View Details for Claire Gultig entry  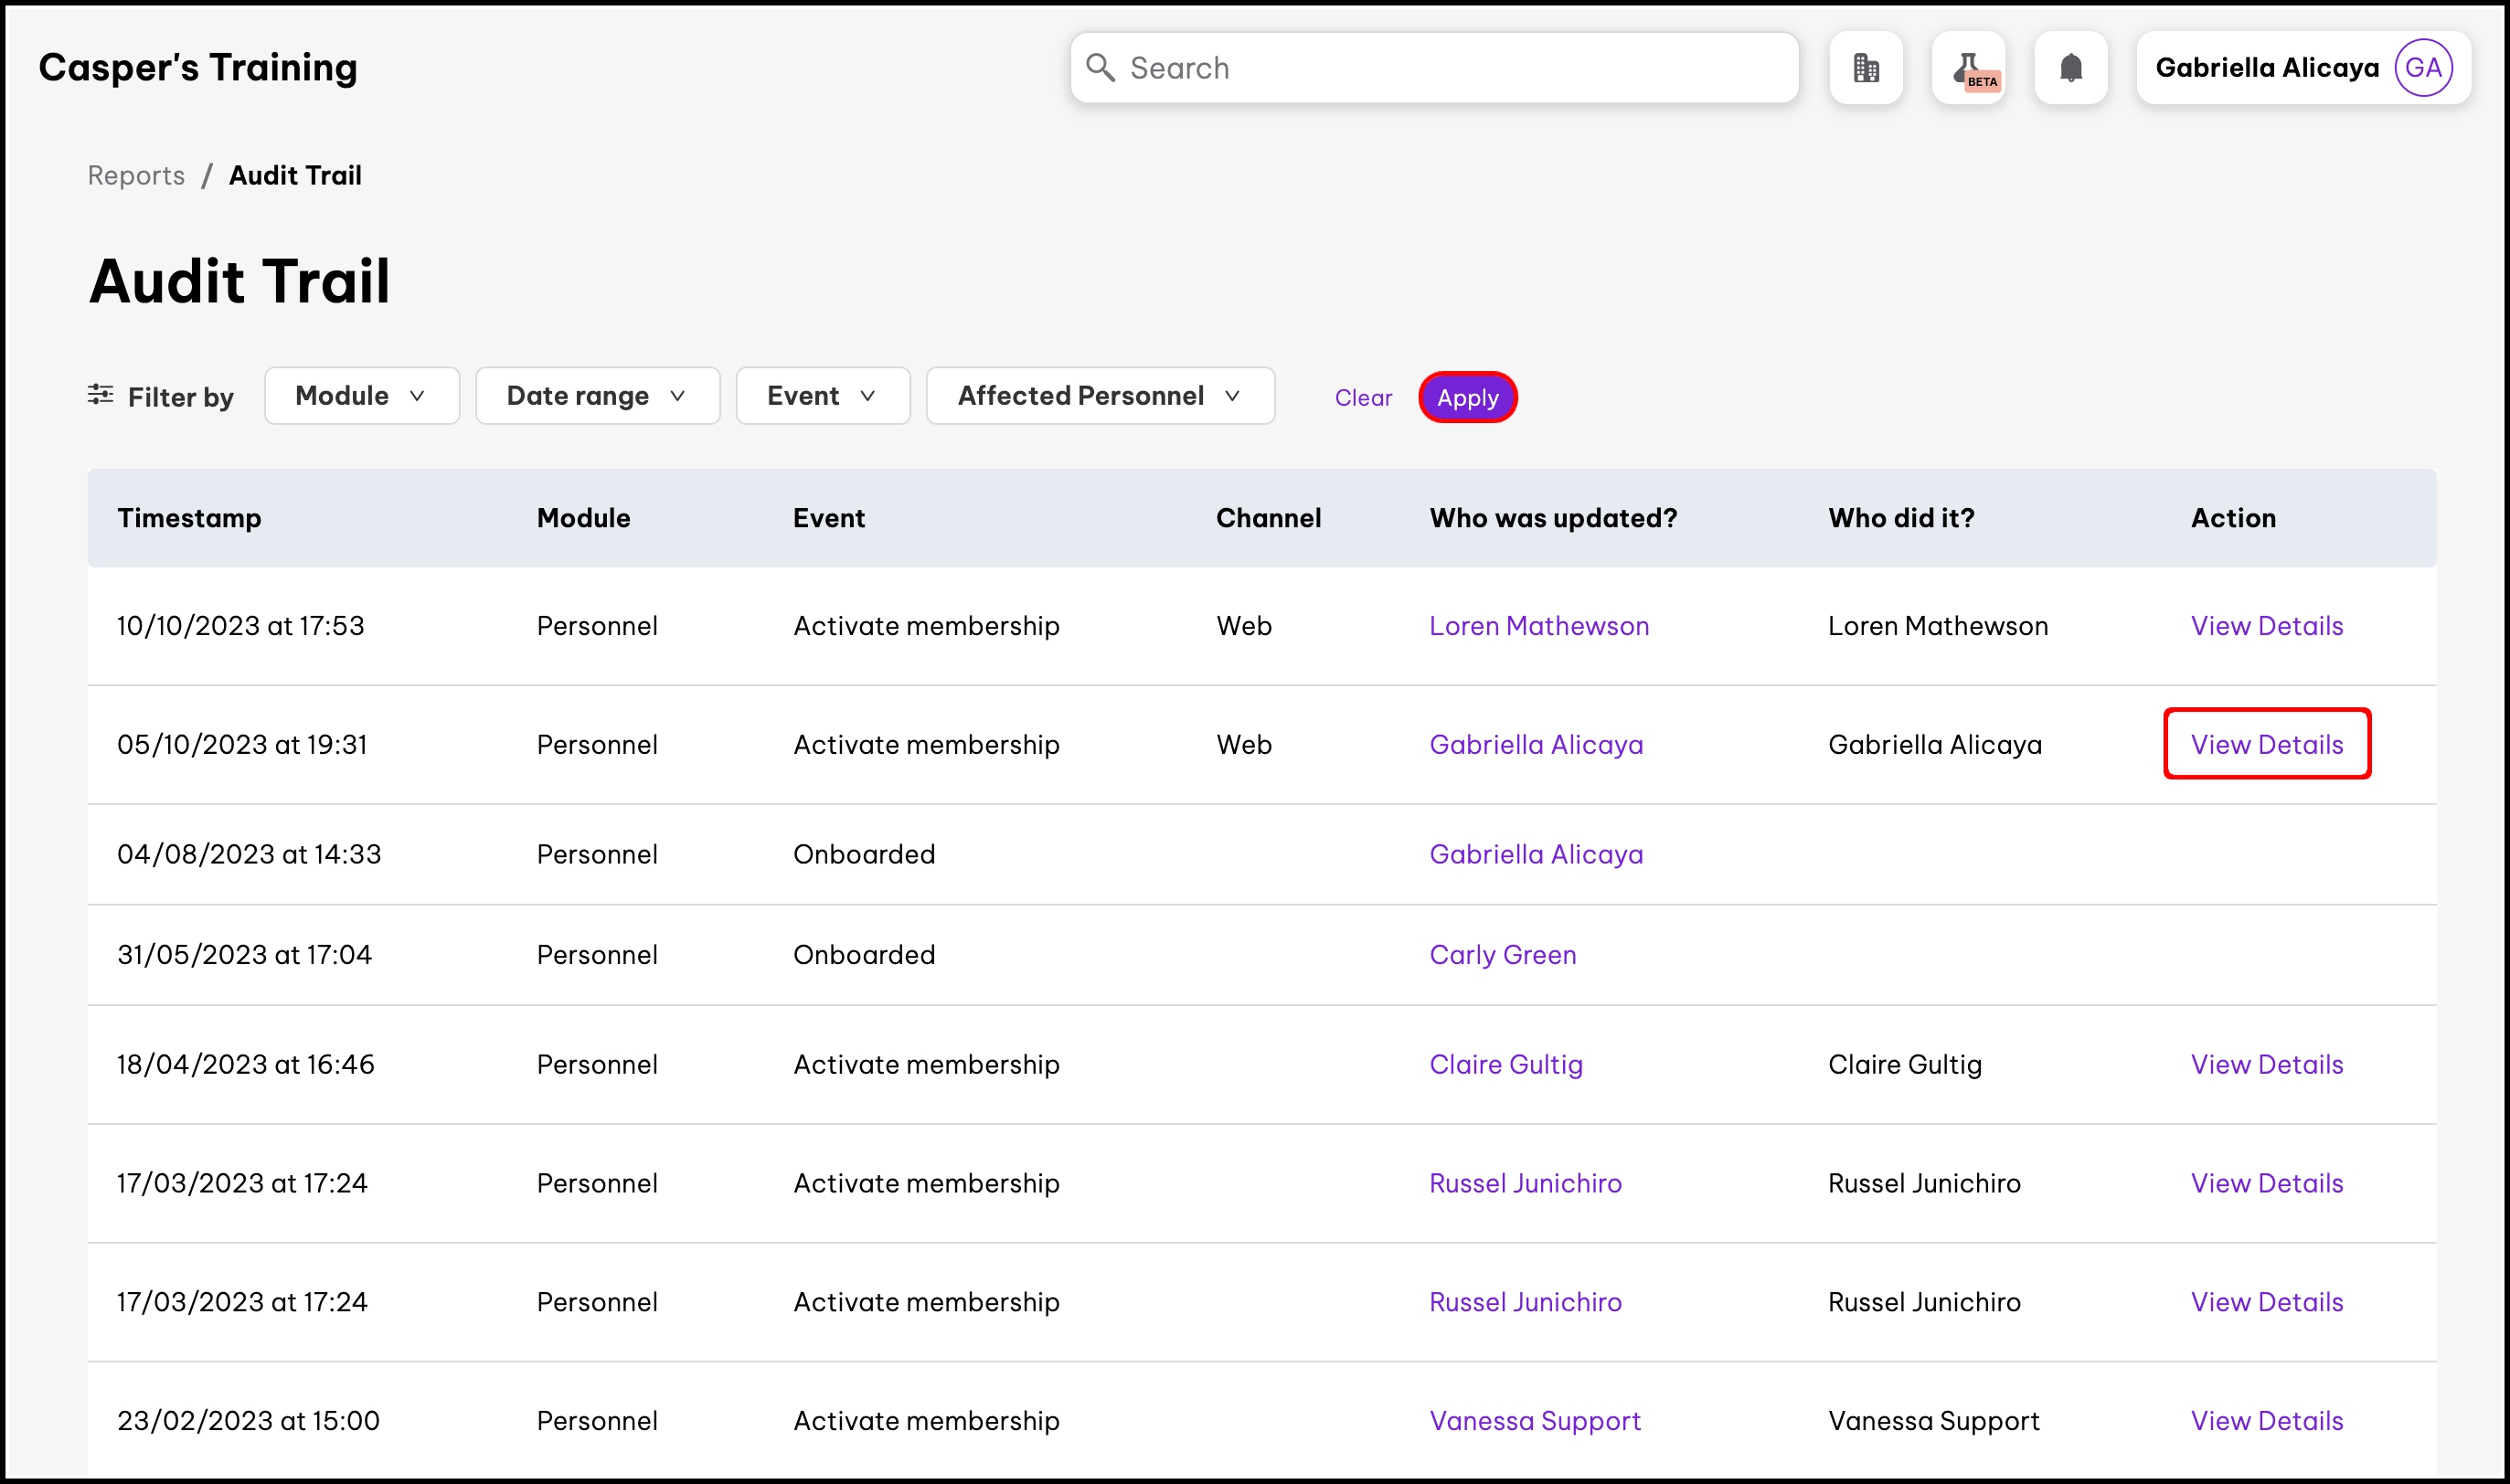point(2266,1064)
